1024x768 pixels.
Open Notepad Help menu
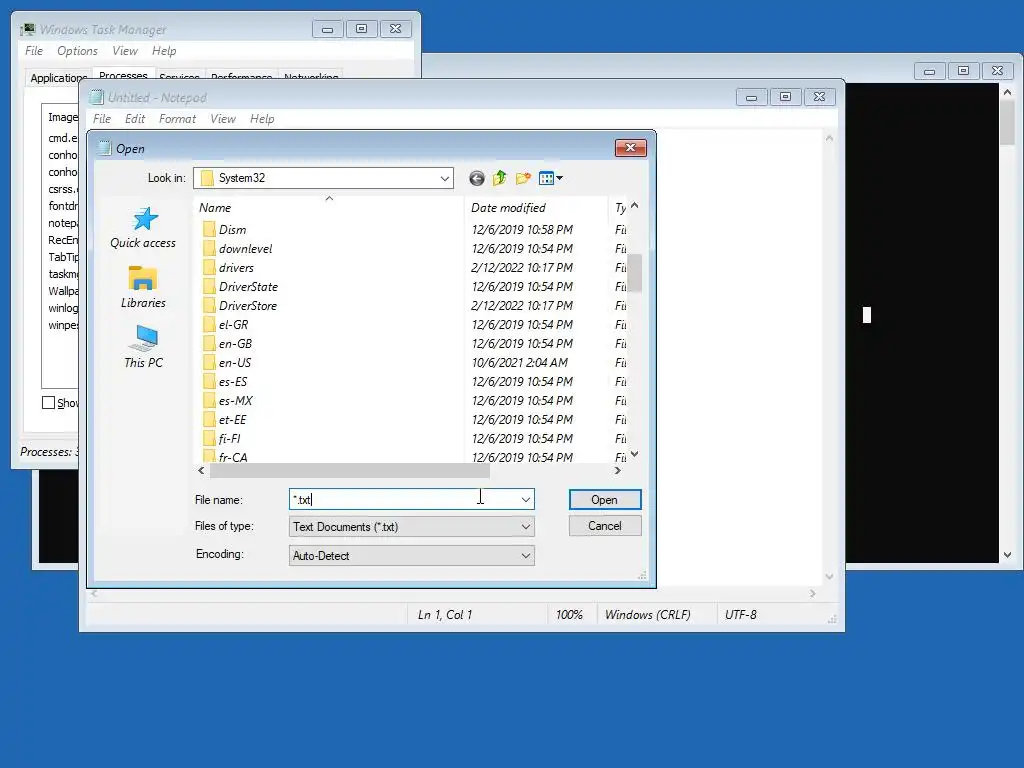[x=262, y=119]
